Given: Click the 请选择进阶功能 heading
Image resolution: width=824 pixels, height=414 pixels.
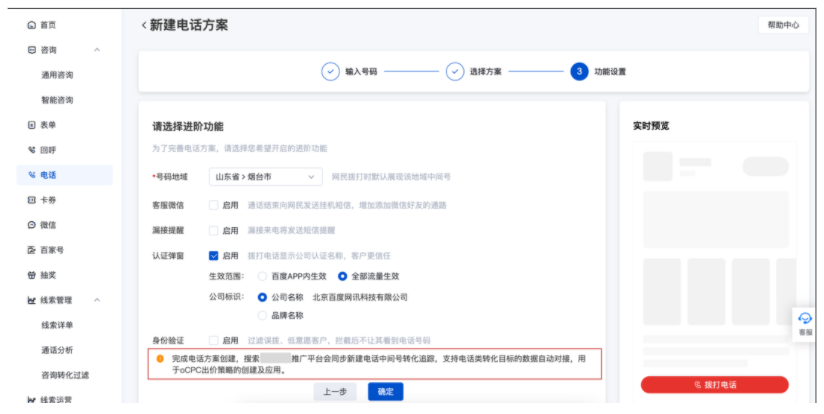Looking at the screenshot, I should [x=188, y=127].
